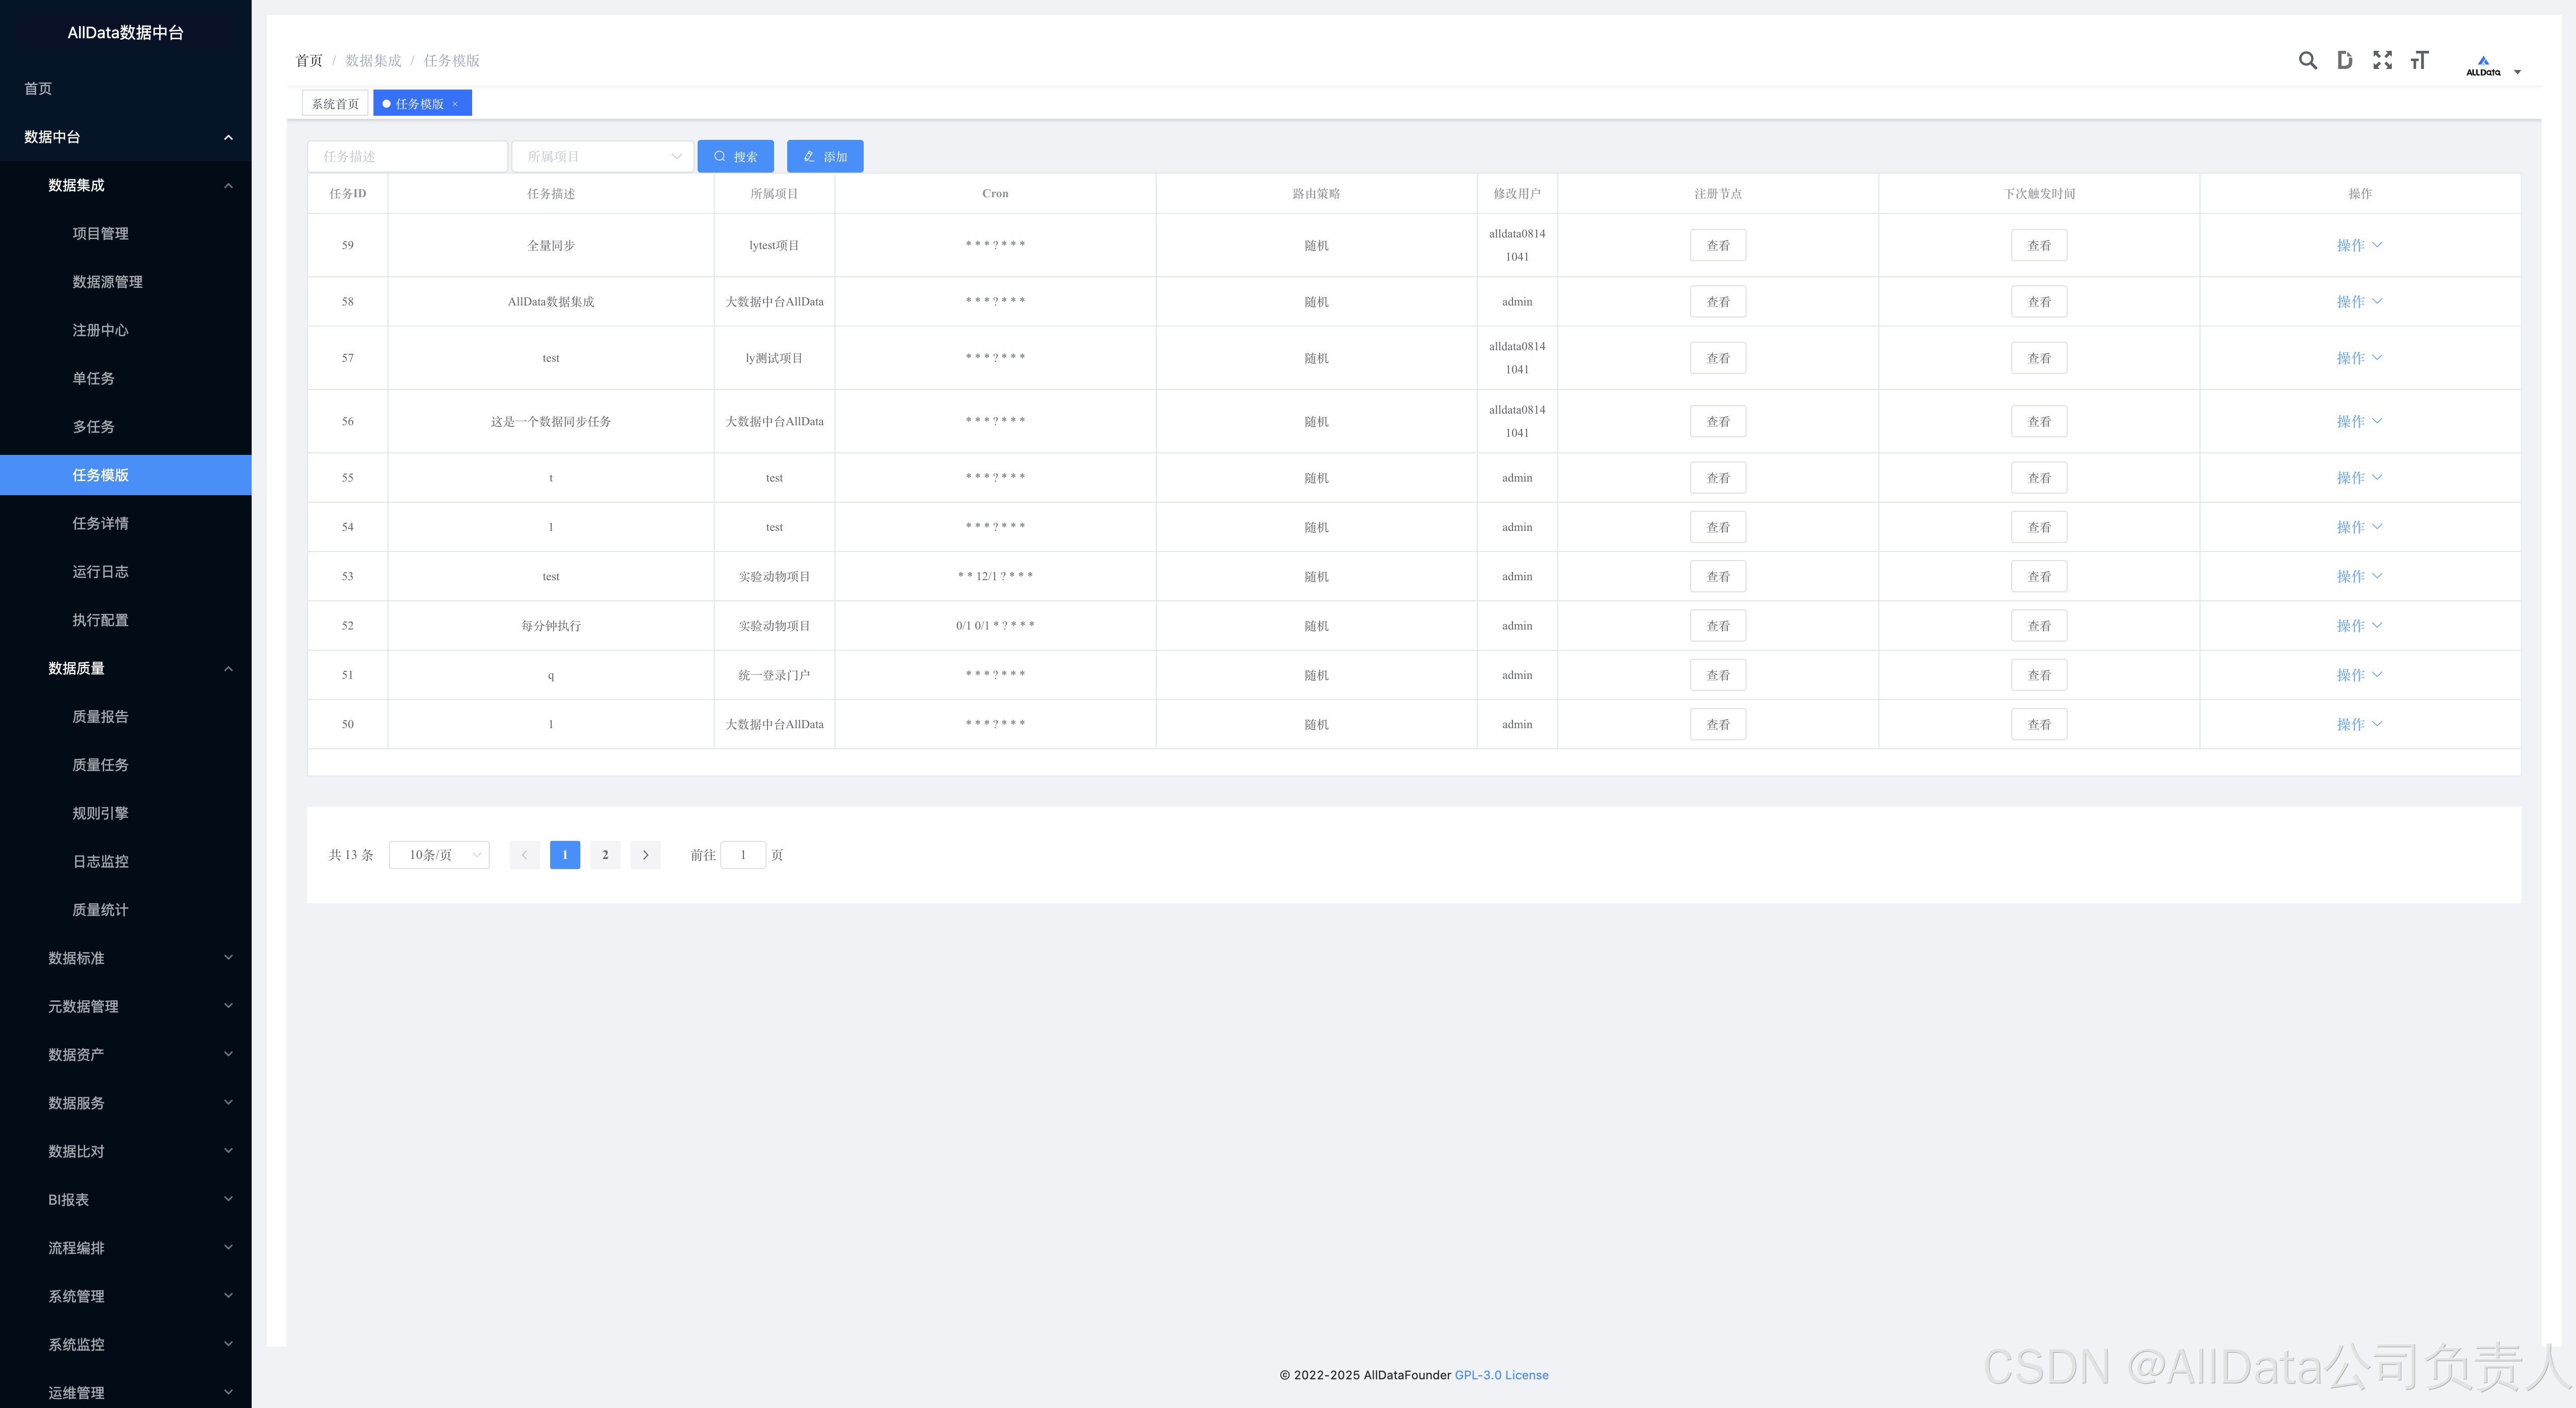Click the font size icon
The image size is (2576, 1408).
point(2419,60)
